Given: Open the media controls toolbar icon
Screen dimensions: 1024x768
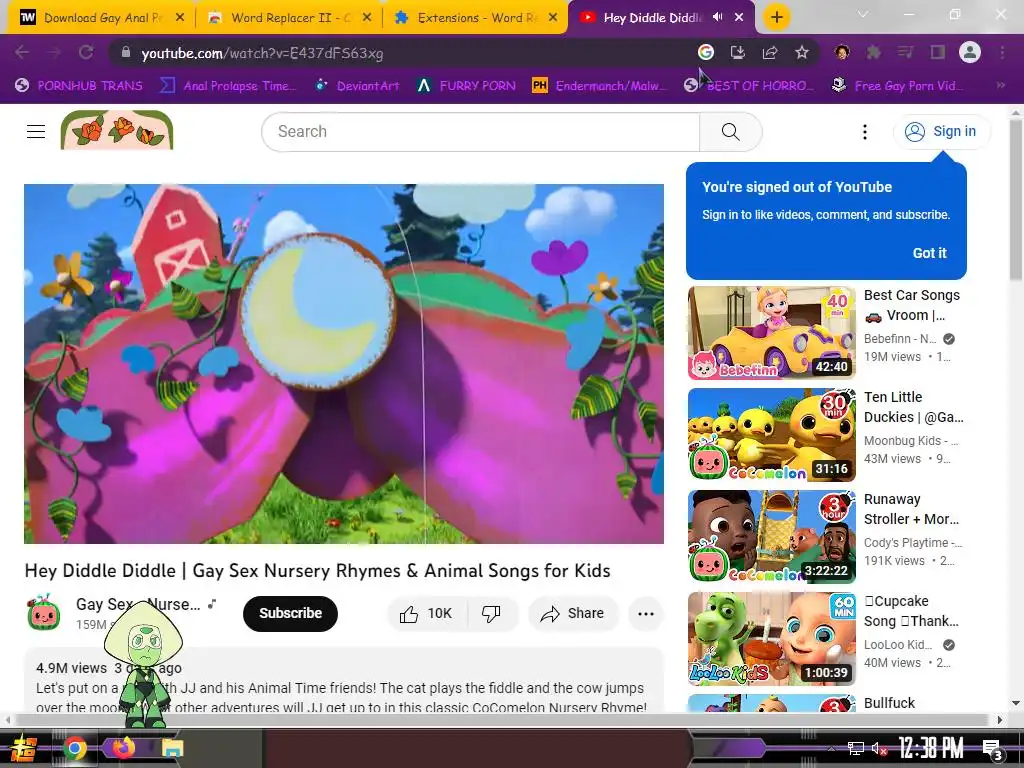Looking at the screenshot, I should point(905,52).
